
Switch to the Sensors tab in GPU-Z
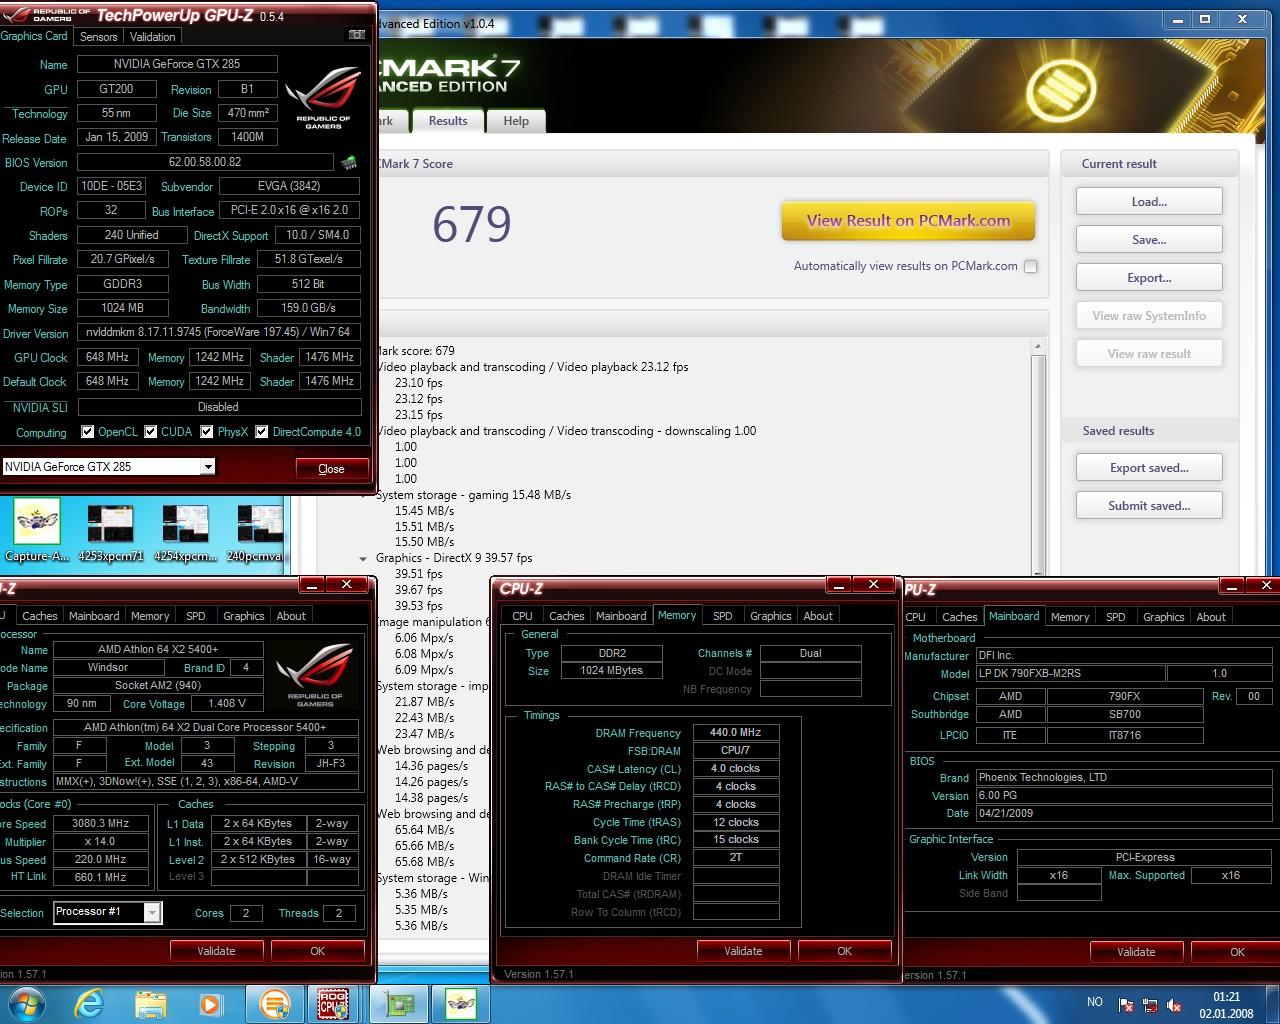tap(98, 36)
